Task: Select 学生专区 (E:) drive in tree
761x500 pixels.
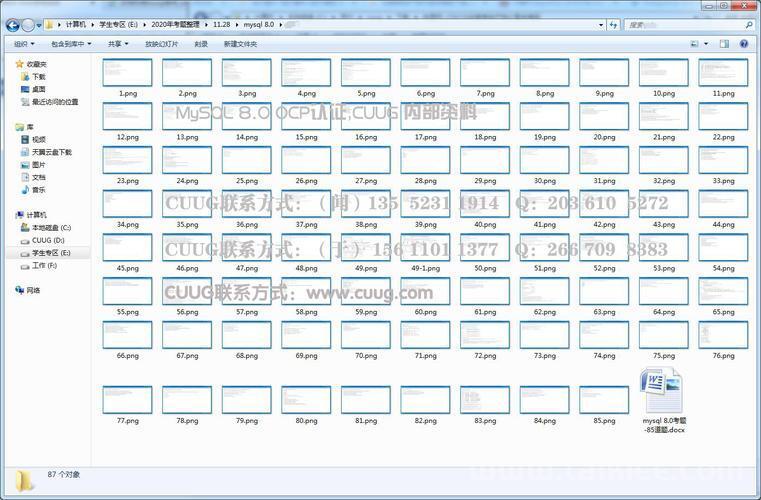Action: (x=46, y=253)
